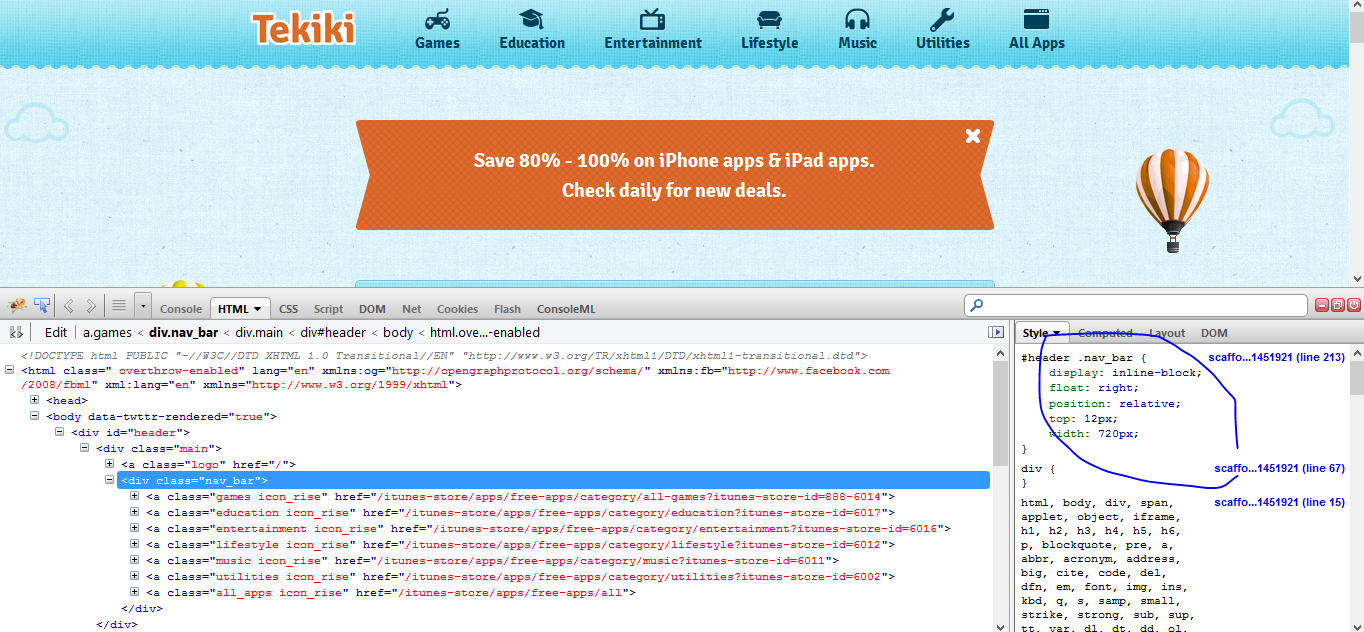
Task: Collapse the body node
Action: pos(36,416)
